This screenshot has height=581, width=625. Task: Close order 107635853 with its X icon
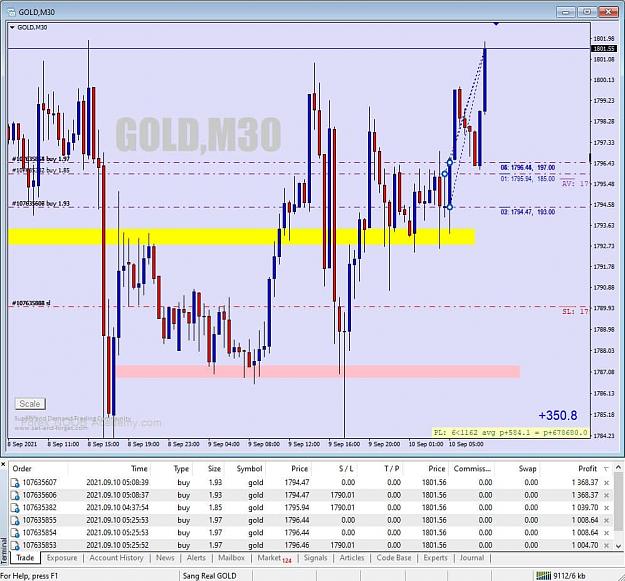pos(607,545)
